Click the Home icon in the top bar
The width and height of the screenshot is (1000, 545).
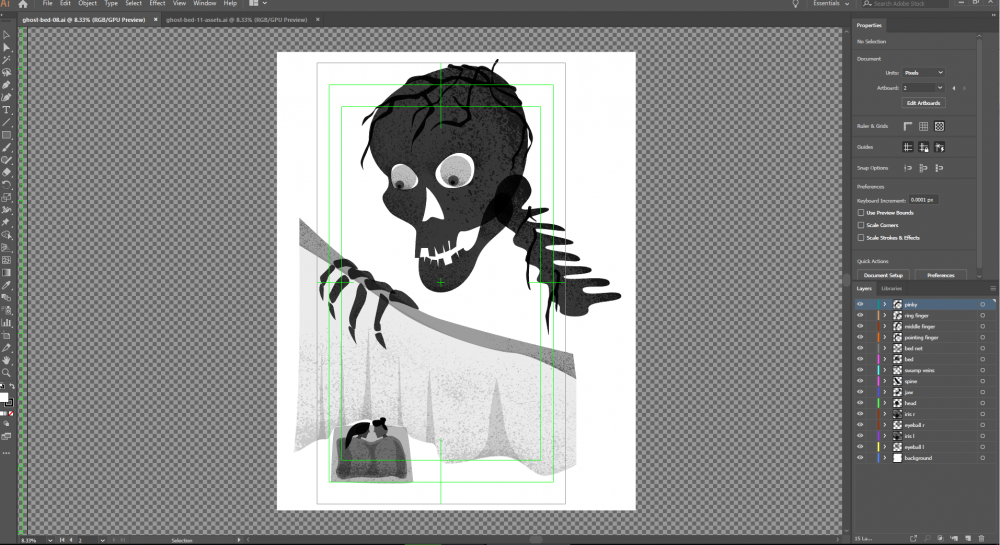[22, 4]
